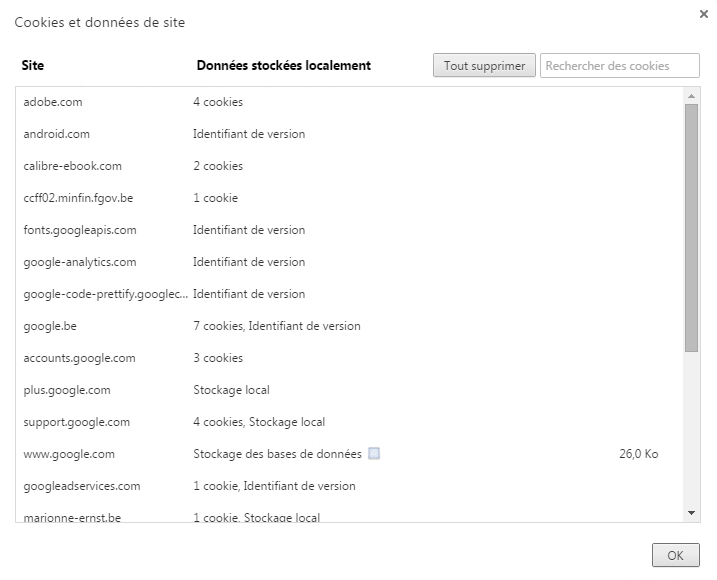Focus the Rechercher des cookies search field
This screenshot has width=717, height=580.
[620, 65]
